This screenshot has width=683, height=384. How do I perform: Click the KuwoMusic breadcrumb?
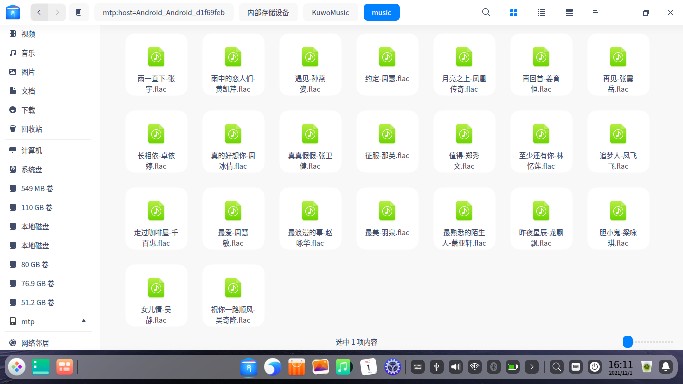(330, 12)
